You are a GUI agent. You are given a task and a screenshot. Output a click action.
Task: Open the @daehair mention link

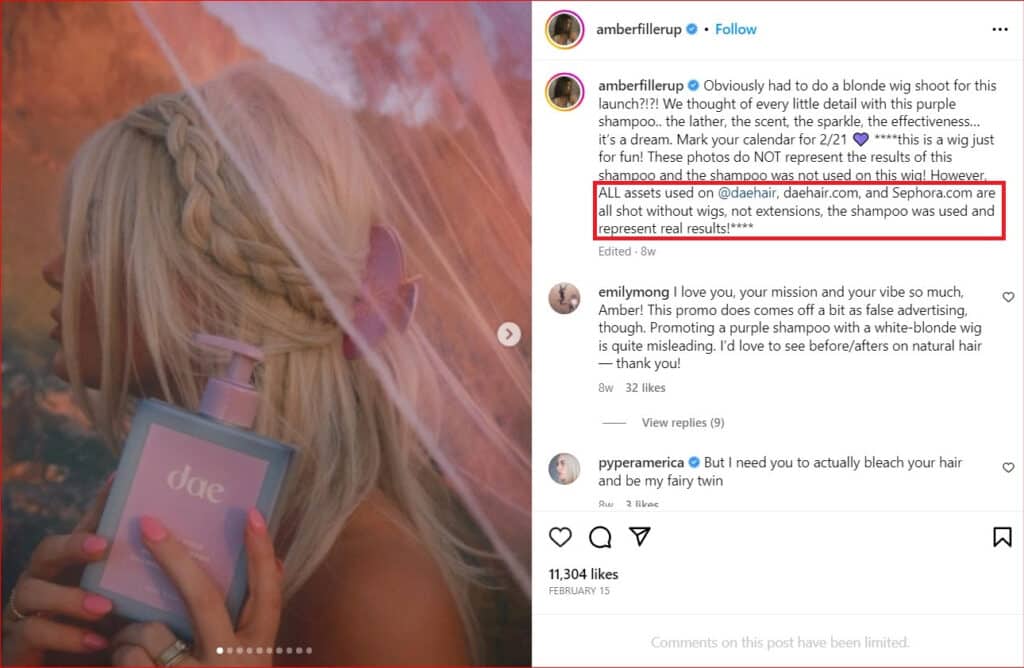coord(746,193)
